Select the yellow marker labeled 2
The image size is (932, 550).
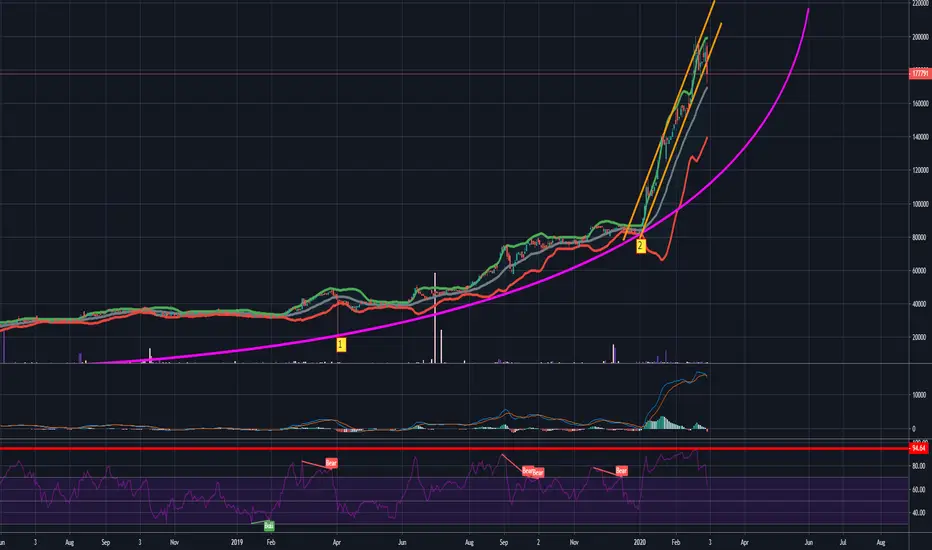tap(641, 246)
